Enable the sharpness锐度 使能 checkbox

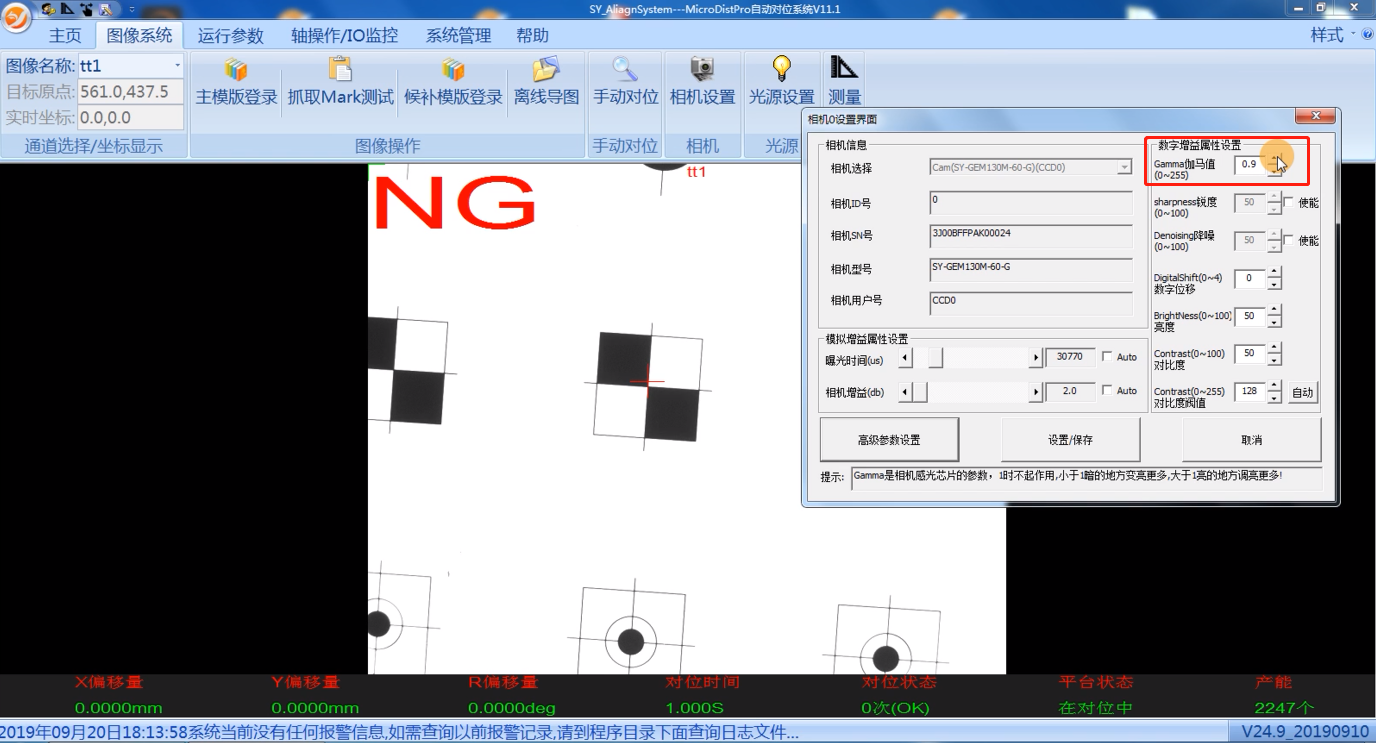[1288, 203]
